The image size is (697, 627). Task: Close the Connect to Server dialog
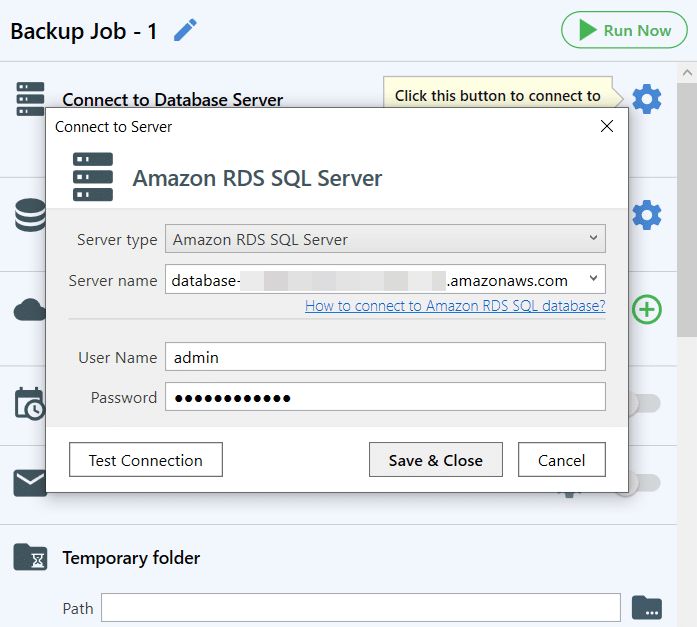coord(607,126)
